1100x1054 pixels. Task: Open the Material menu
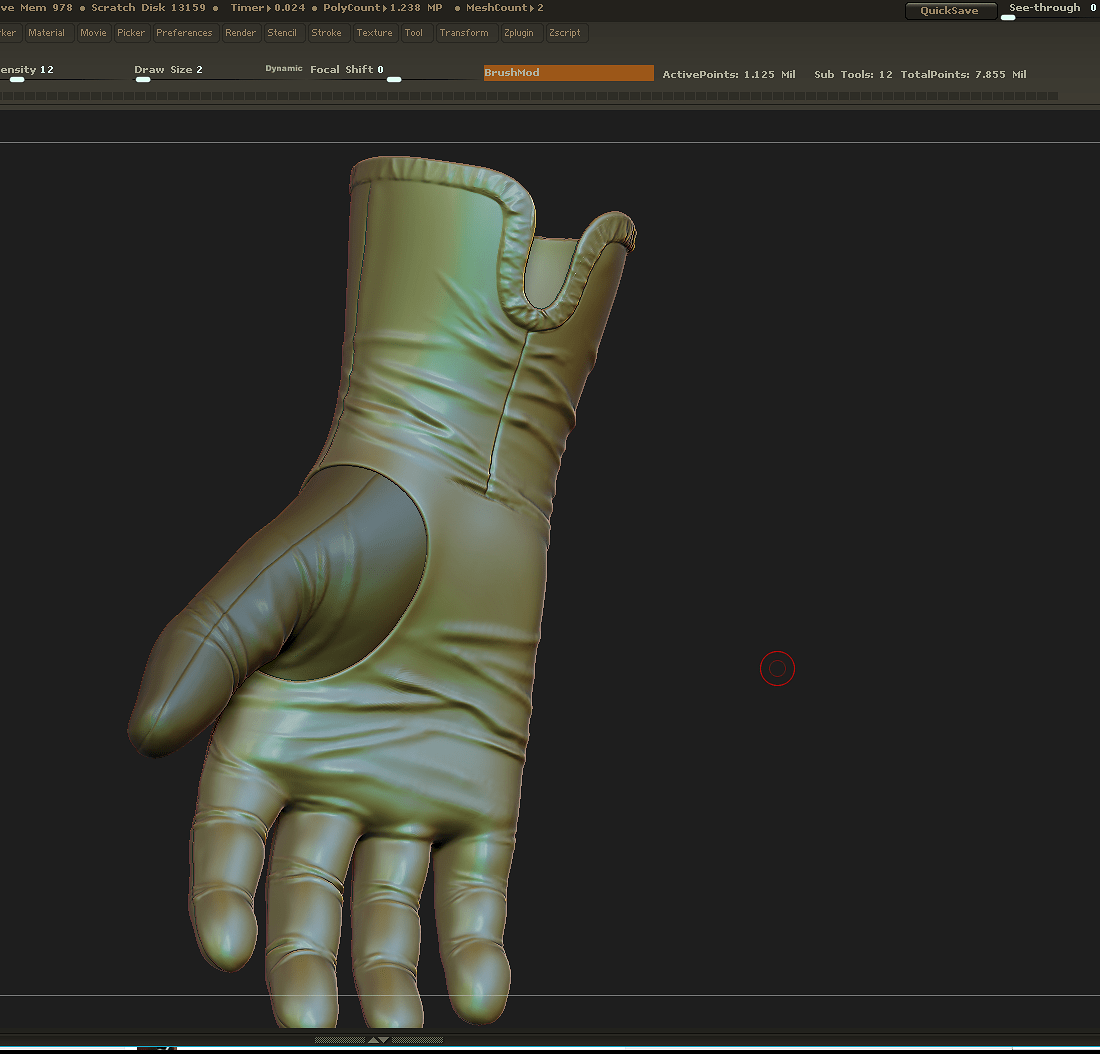pos(47,33)
